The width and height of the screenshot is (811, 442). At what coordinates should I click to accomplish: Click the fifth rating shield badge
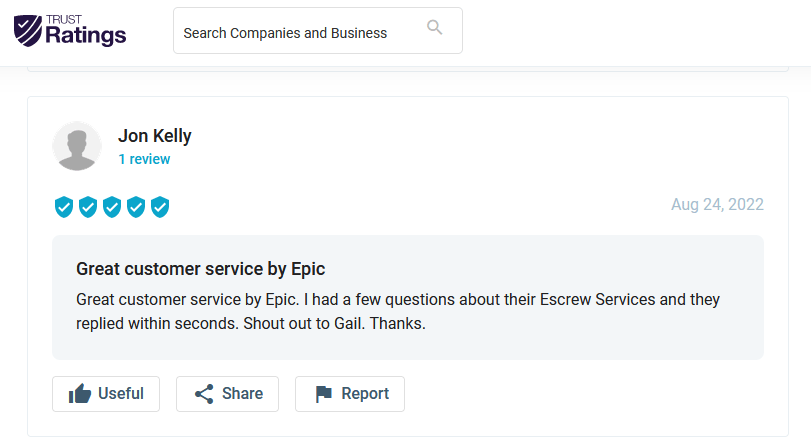click(x=160, y=207)
